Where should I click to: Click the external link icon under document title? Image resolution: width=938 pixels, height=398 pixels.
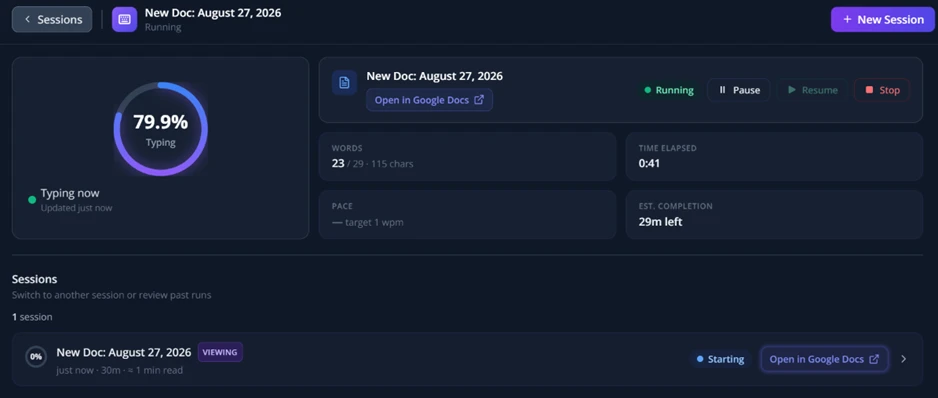479,100
